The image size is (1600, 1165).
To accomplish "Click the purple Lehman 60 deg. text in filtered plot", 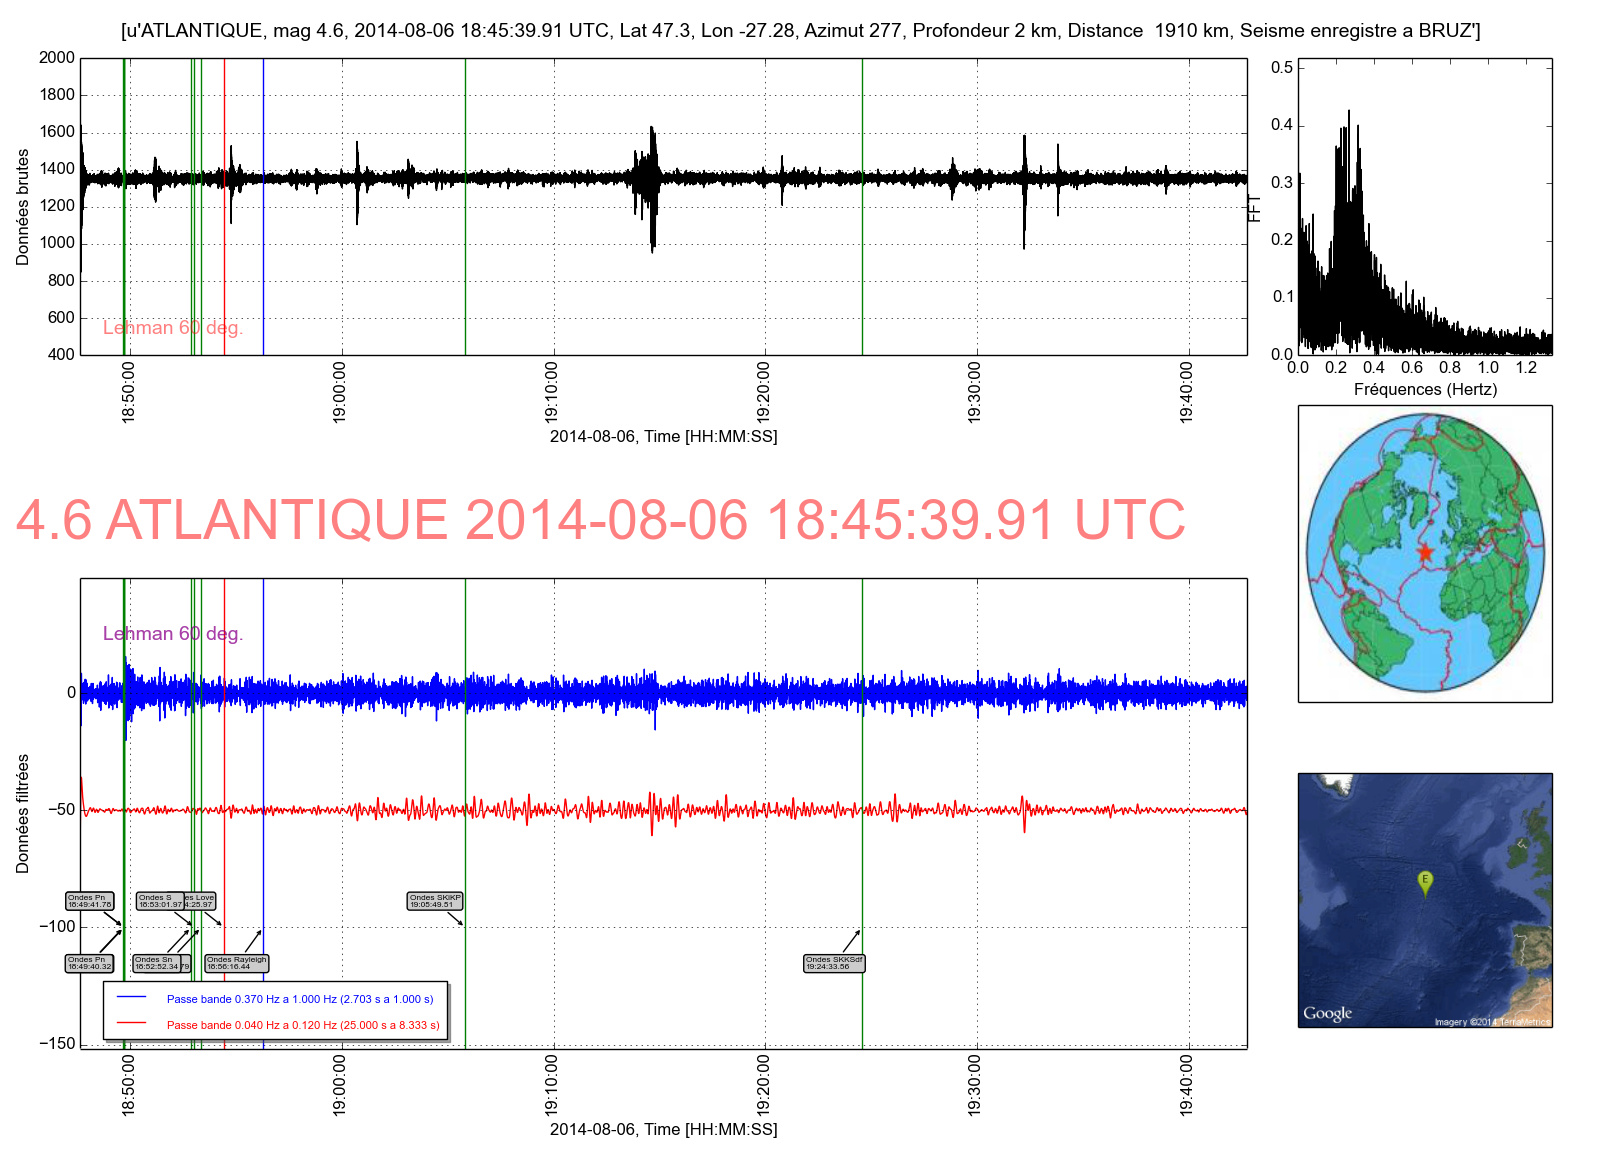I will pyautogui.click(x=173, y=634).
